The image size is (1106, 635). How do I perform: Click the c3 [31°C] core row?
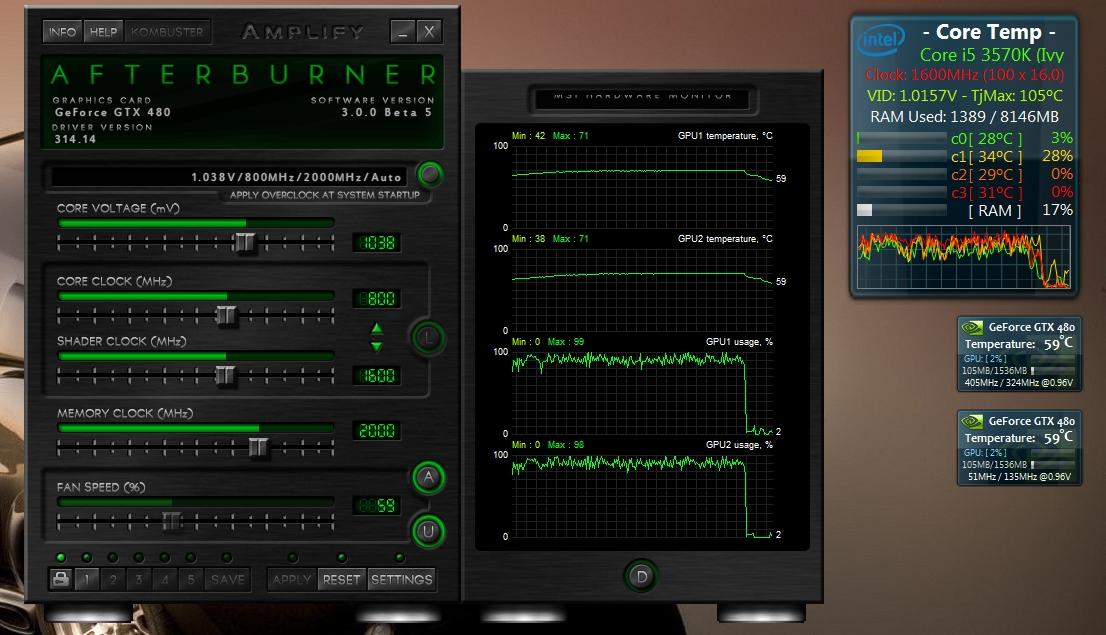pos(964,192)
